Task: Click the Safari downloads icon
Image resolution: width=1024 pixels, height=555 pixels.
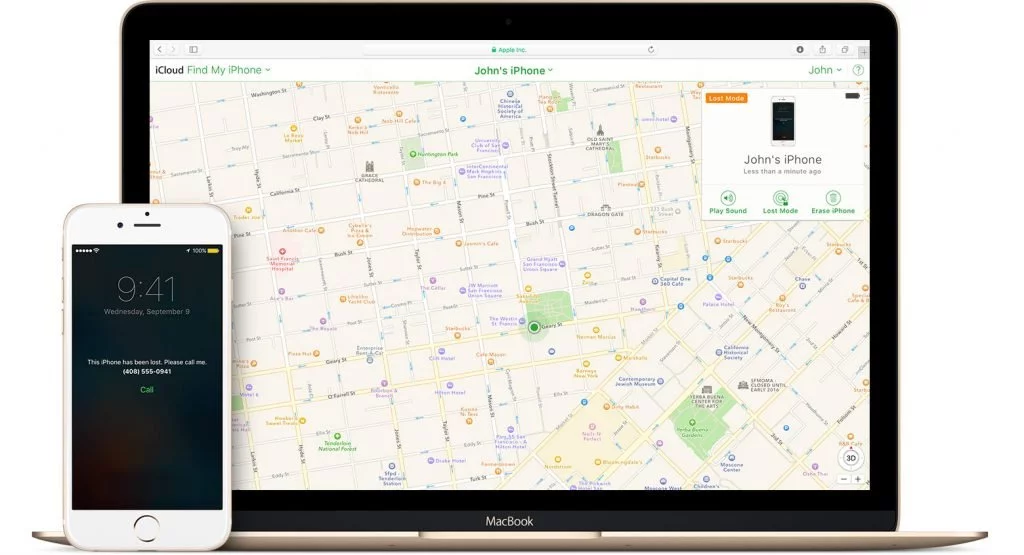Action: coord(800,49)
